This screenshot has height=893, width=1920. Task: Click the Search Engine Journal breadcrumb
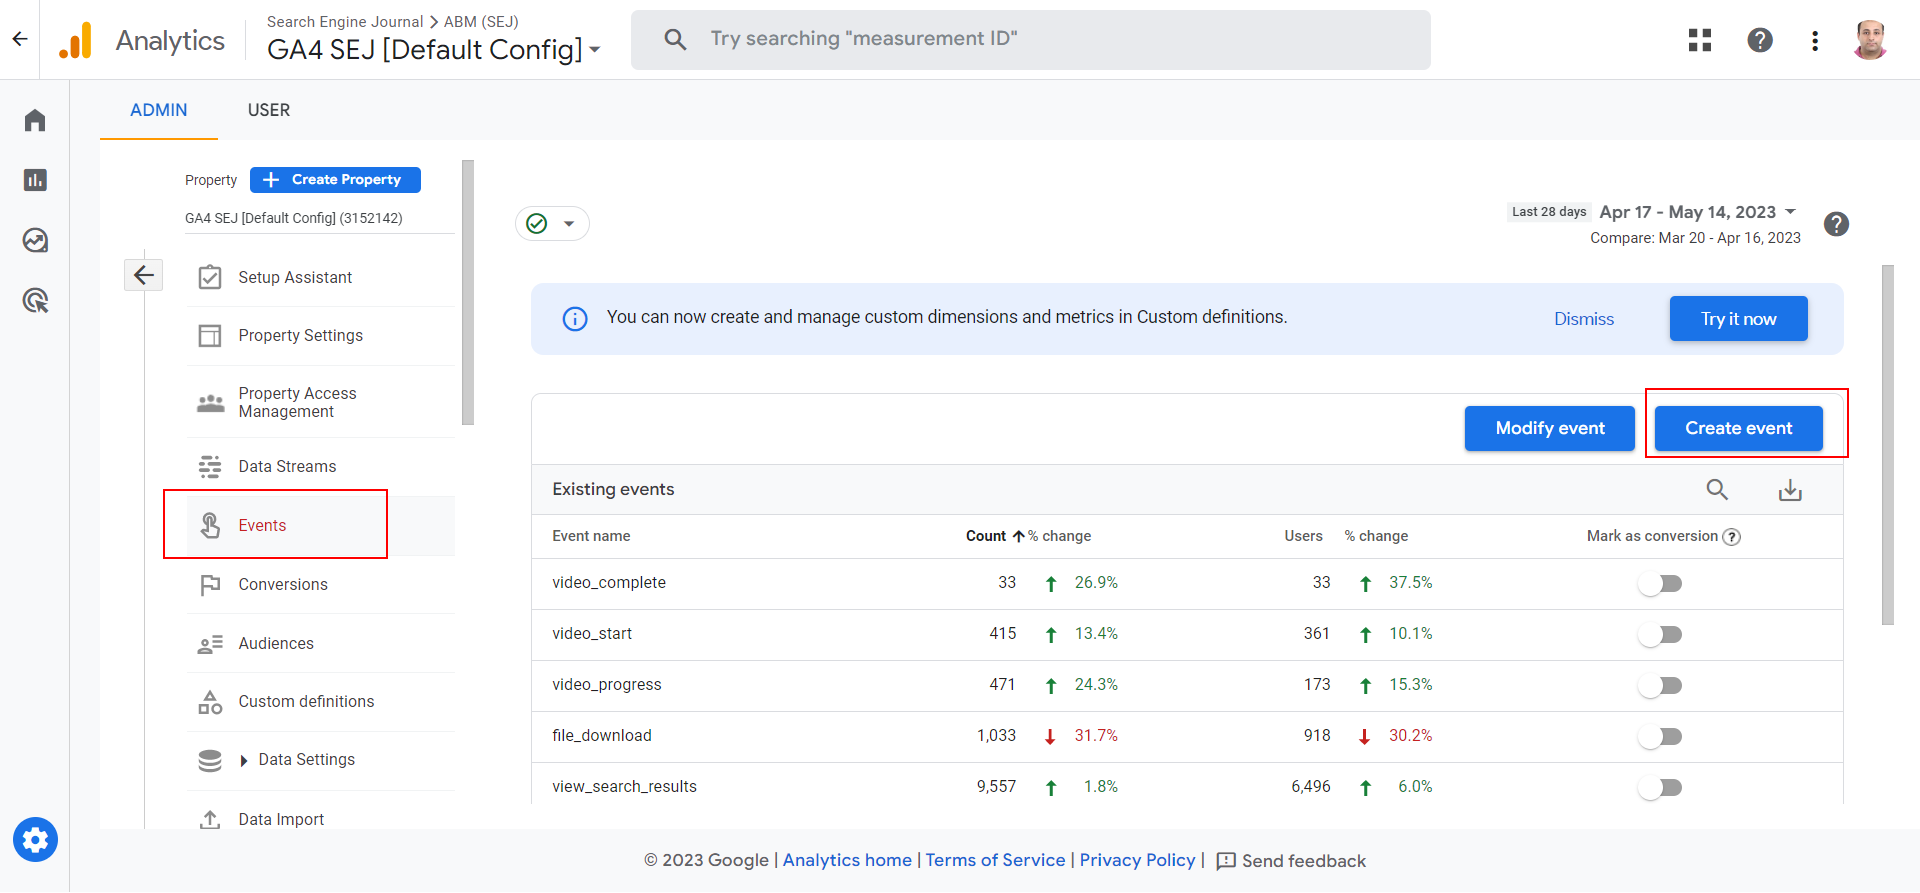click(345, 21)
